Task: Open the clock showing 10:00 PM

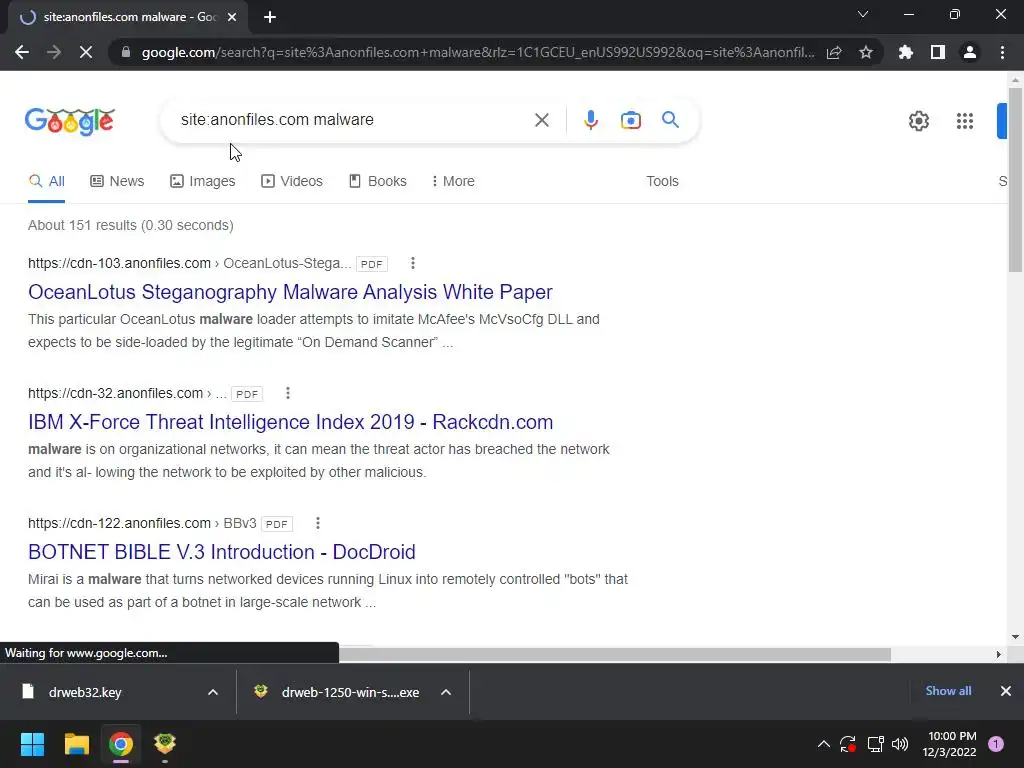Action: click(x=949, y=744)
